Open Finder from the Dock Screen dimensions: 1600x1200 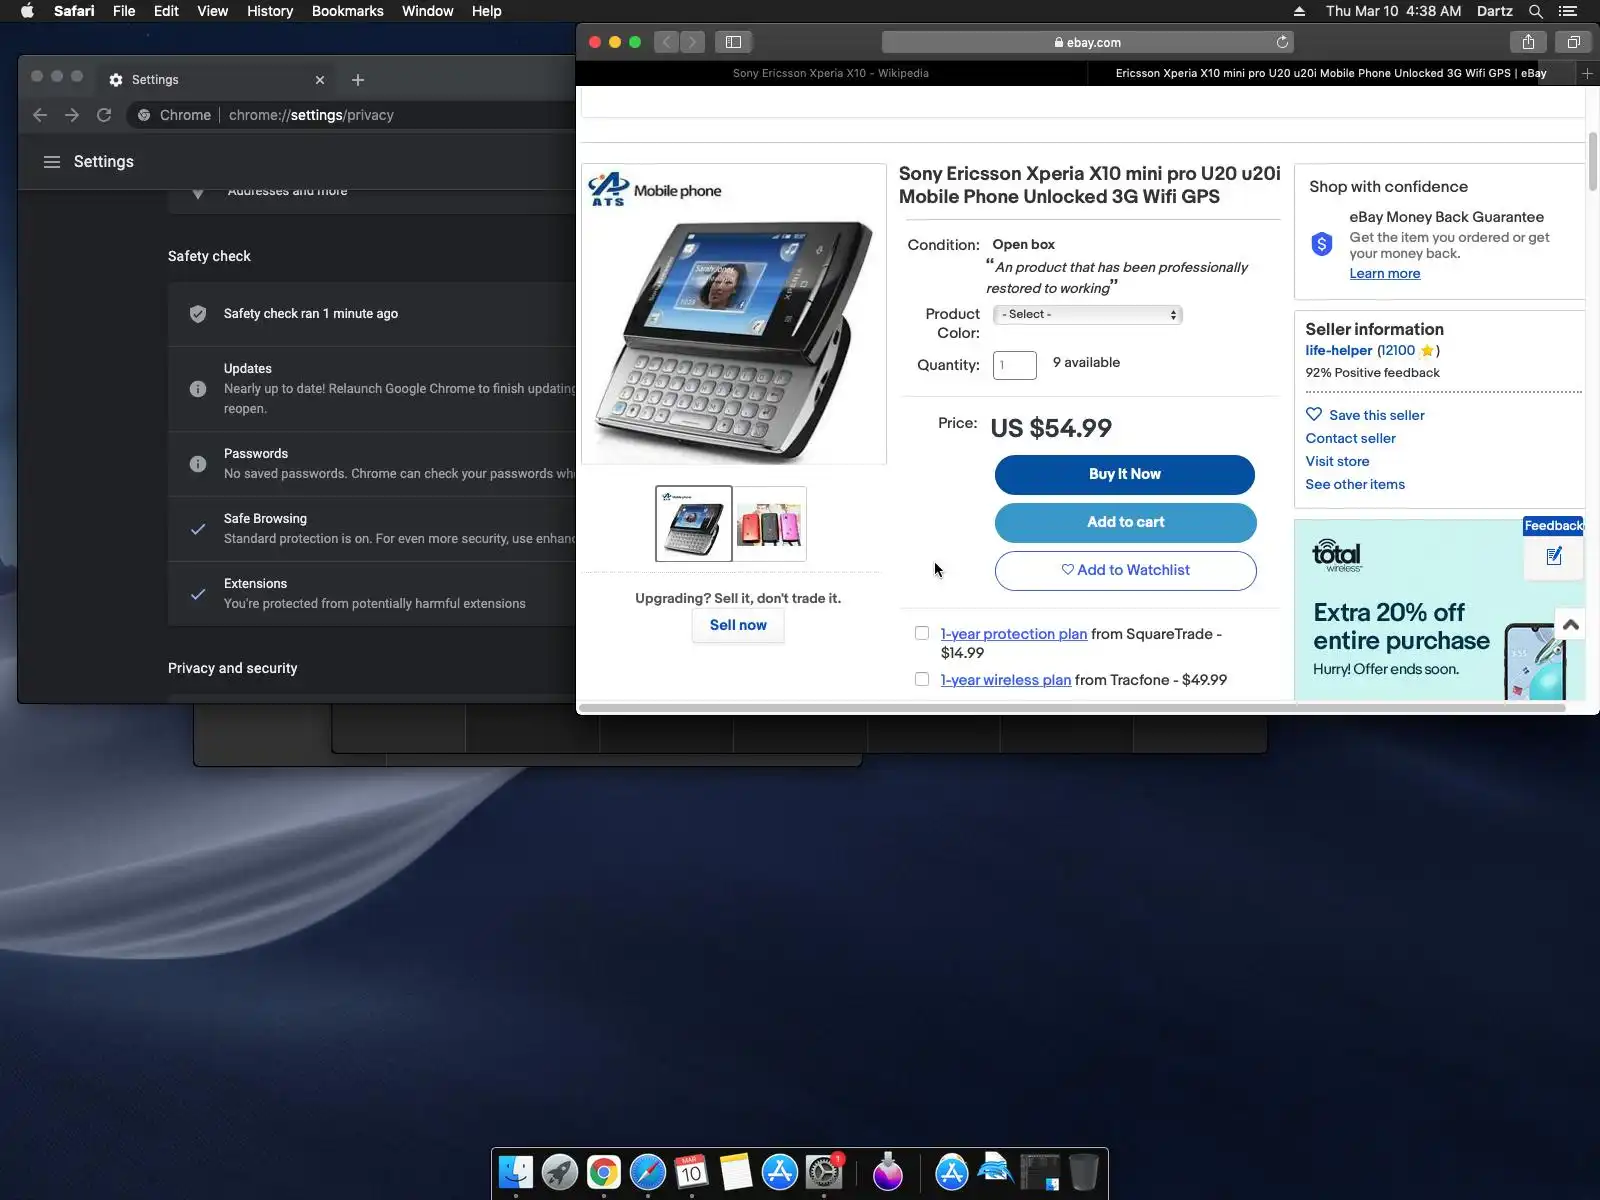516,1172
